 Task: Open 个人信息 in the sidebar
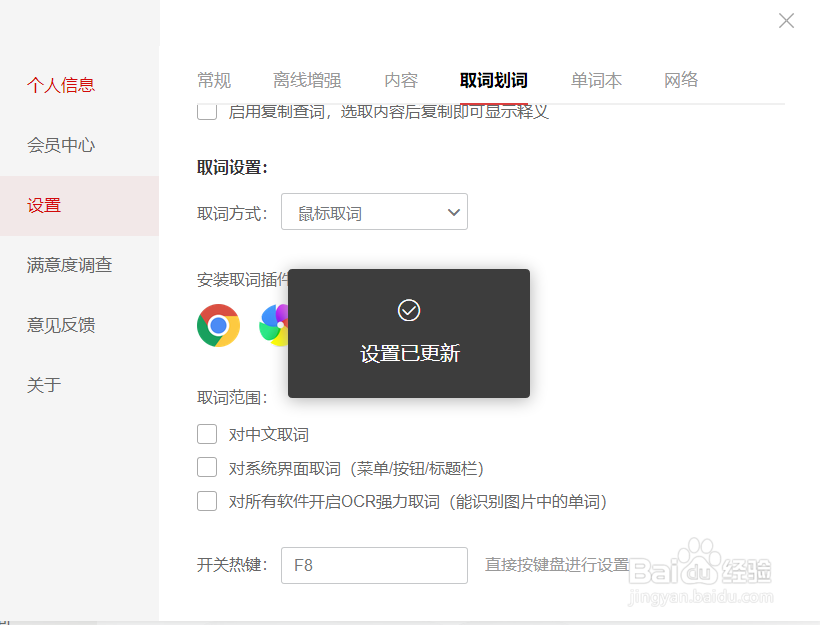[x=61, y=85]
